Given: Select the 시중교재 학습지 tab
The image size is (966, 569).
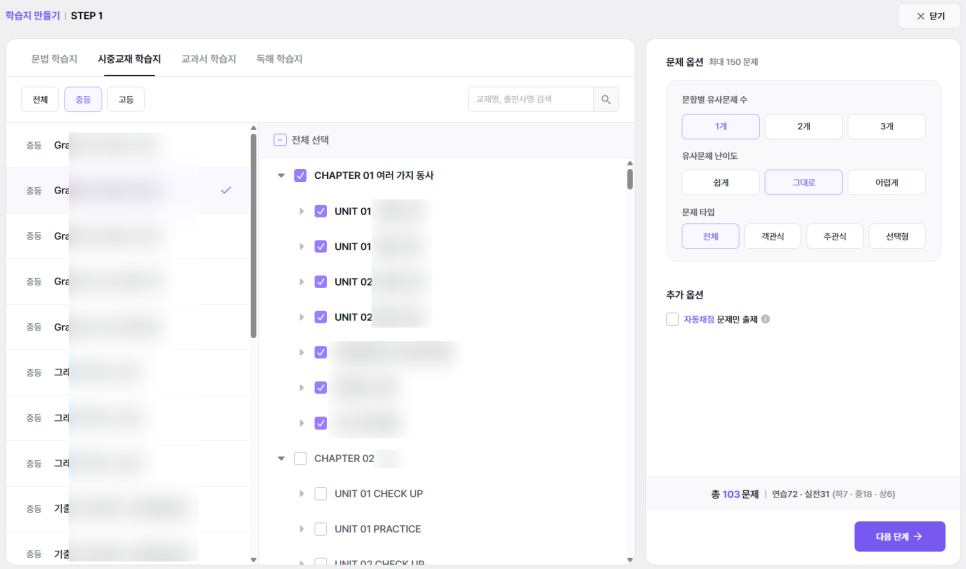Looking at the screenshot, I should coord(129,59).
